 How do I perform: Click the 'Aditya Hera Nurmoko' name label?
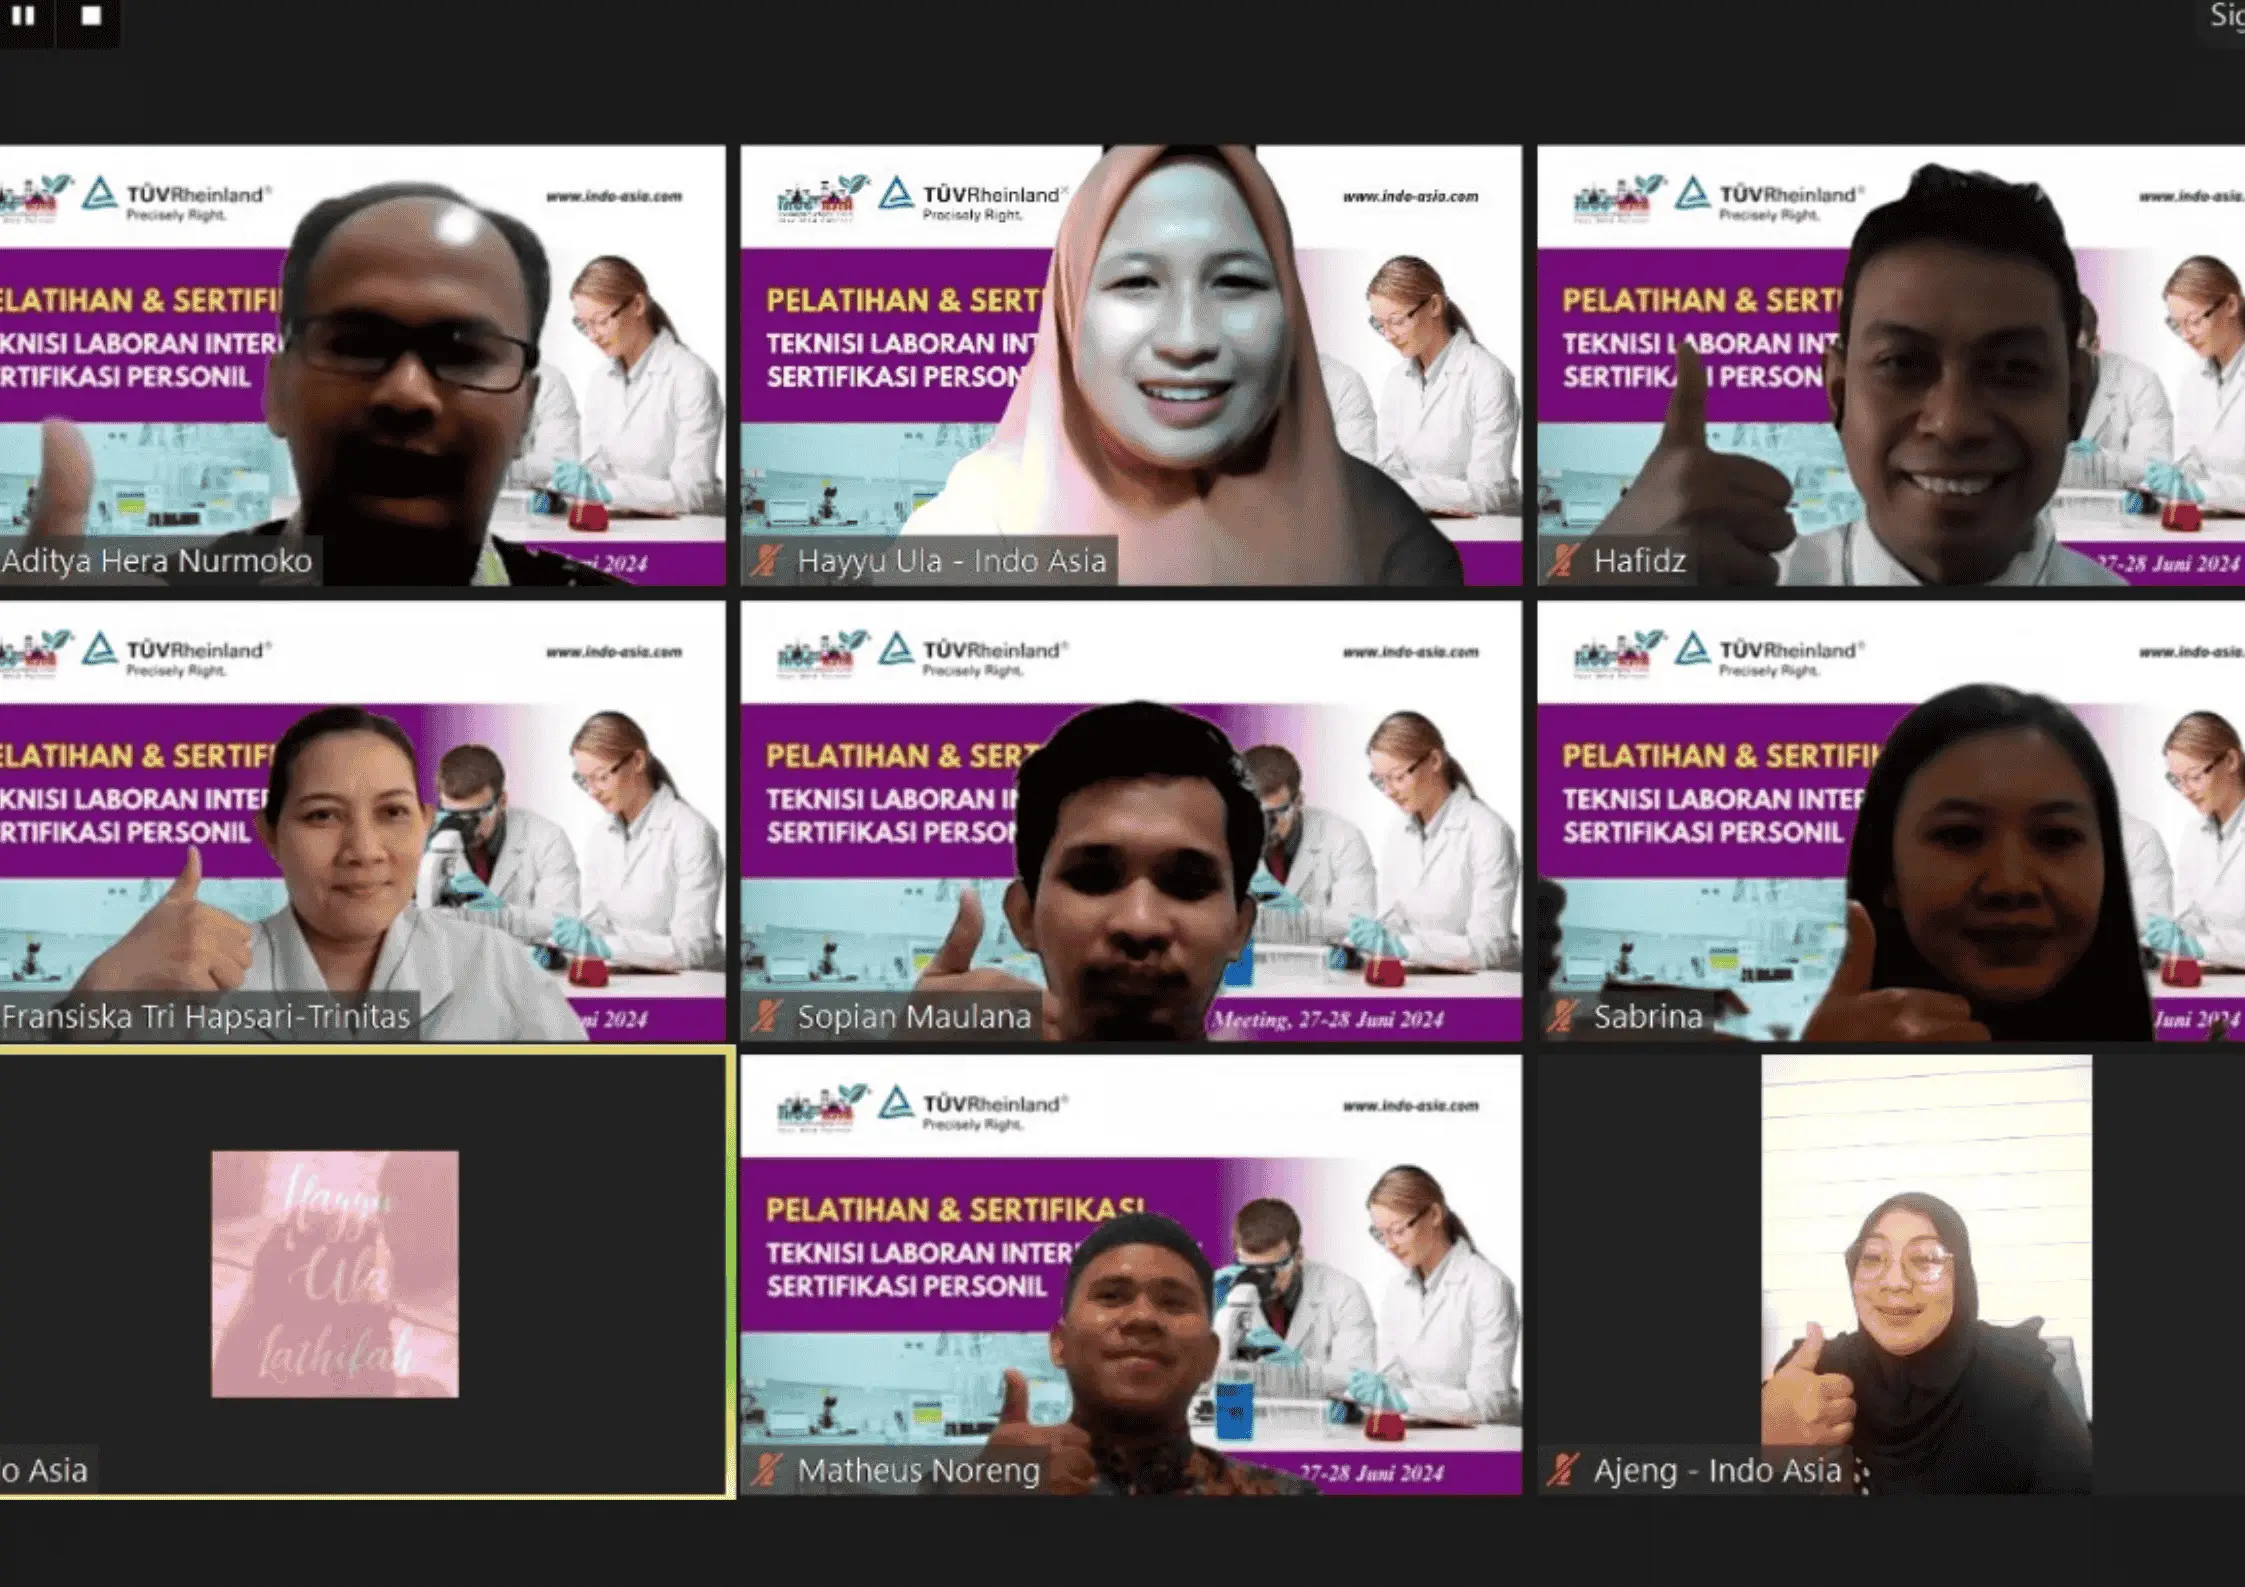tap(157, 561)
